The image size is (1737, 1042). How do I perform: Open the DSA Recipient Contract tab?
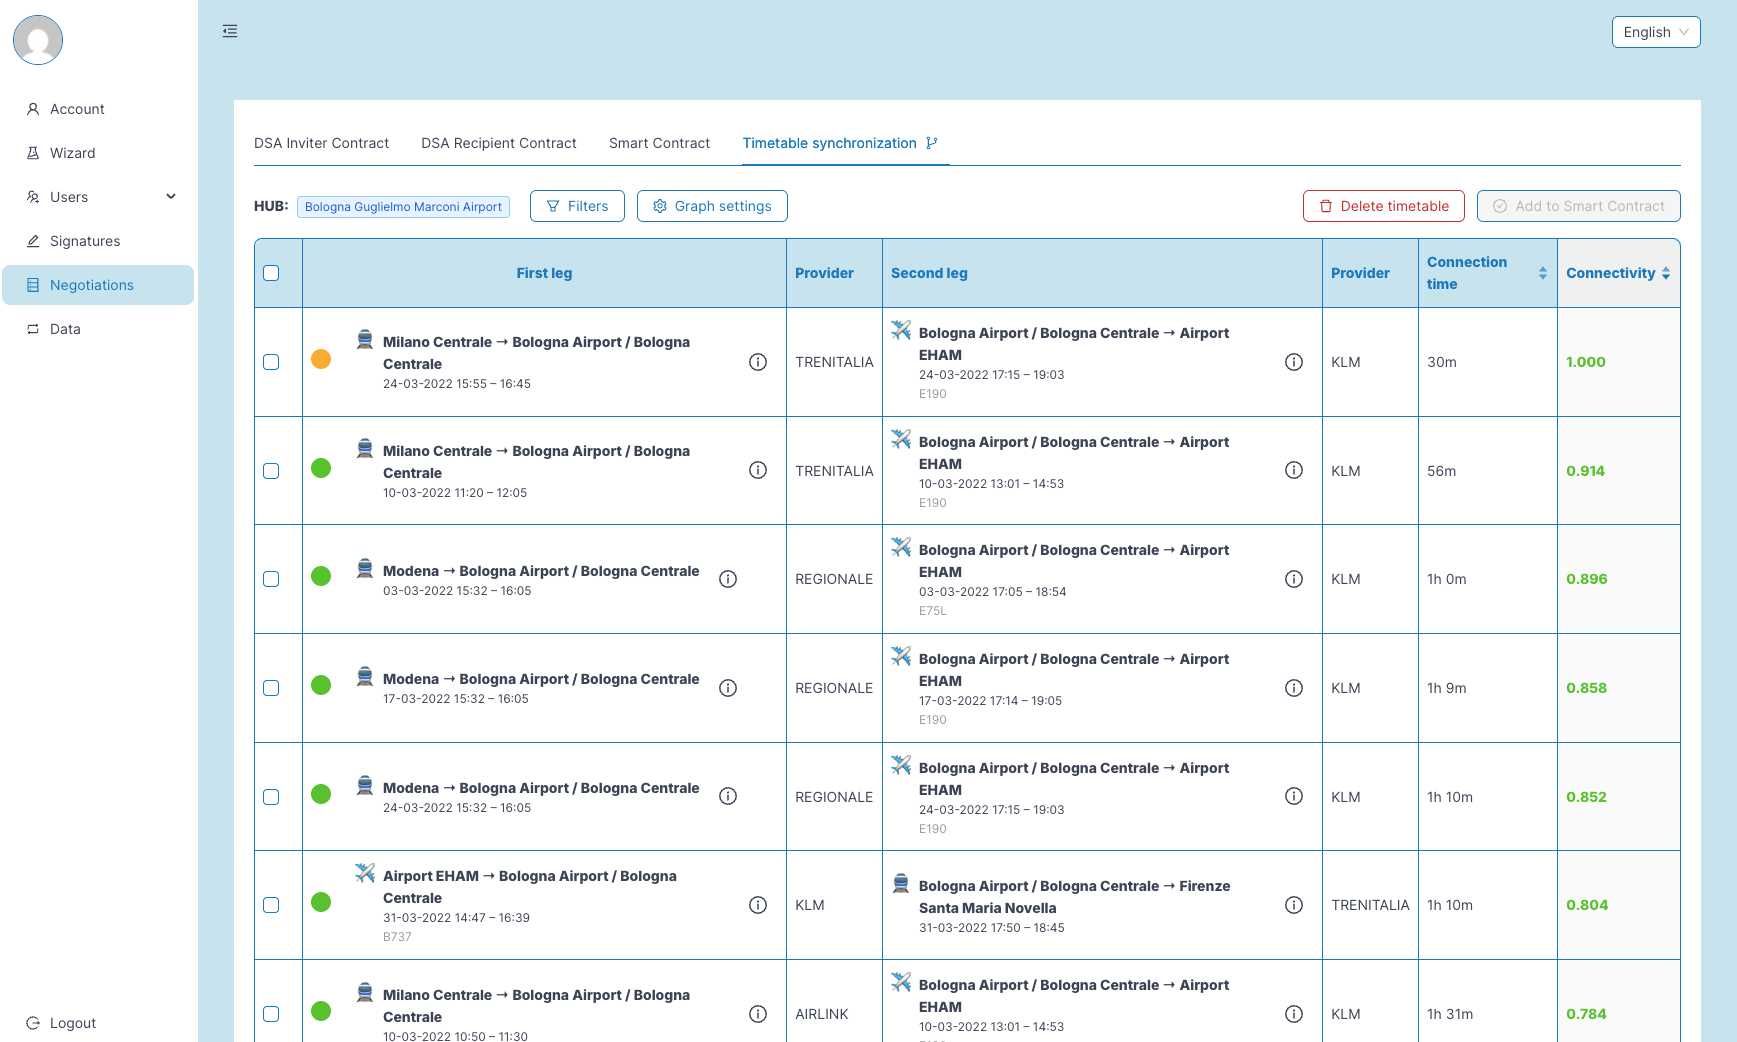498,143
